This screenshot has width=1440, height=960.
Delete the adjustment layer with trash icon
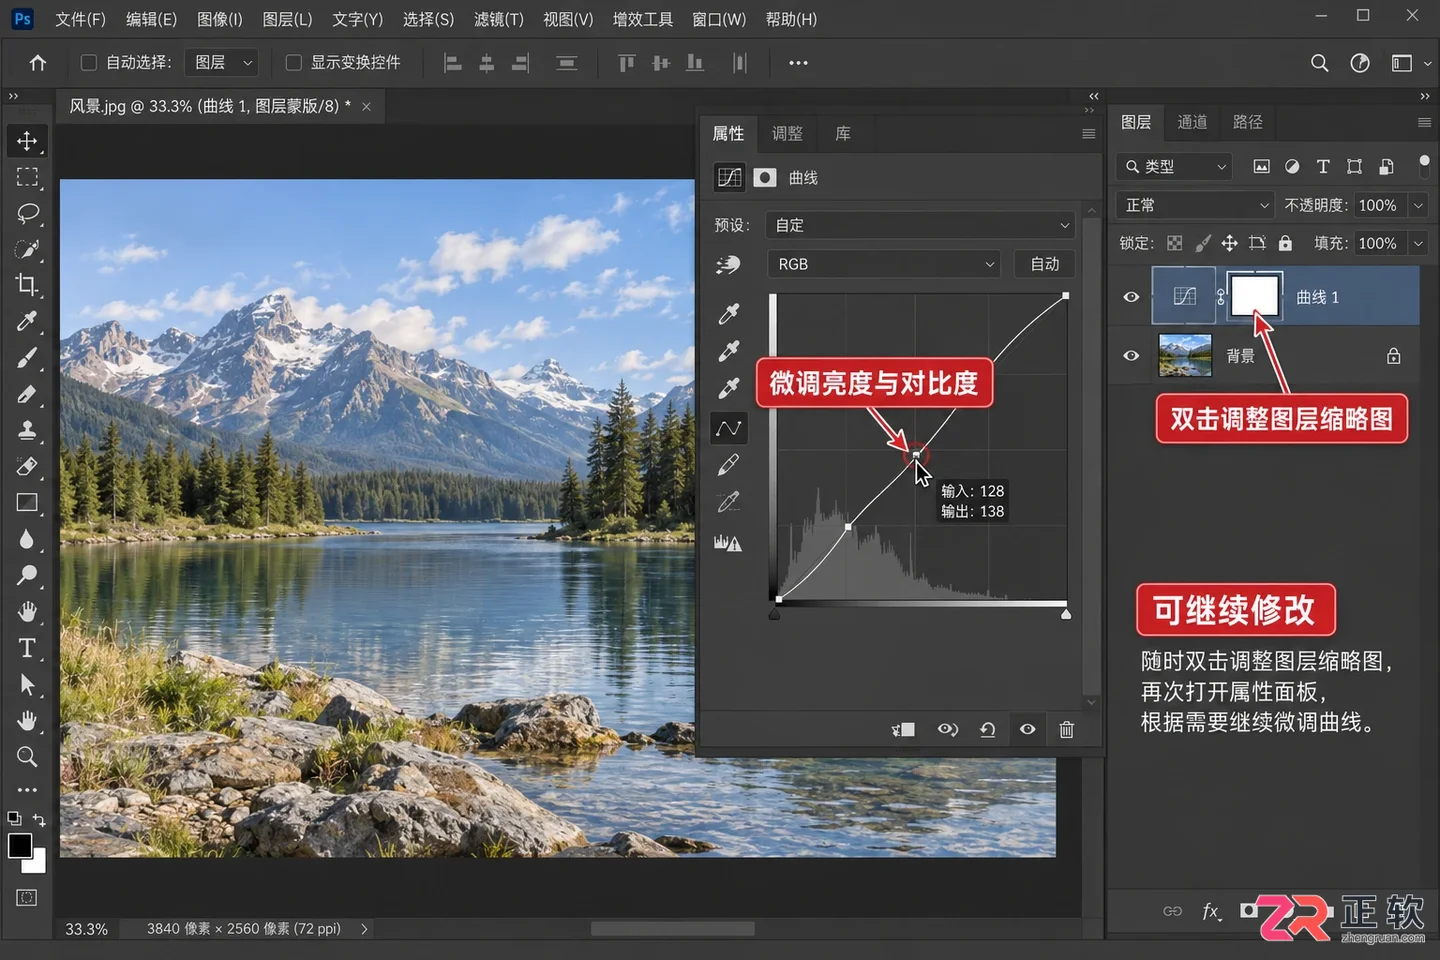pos(1067,730)
